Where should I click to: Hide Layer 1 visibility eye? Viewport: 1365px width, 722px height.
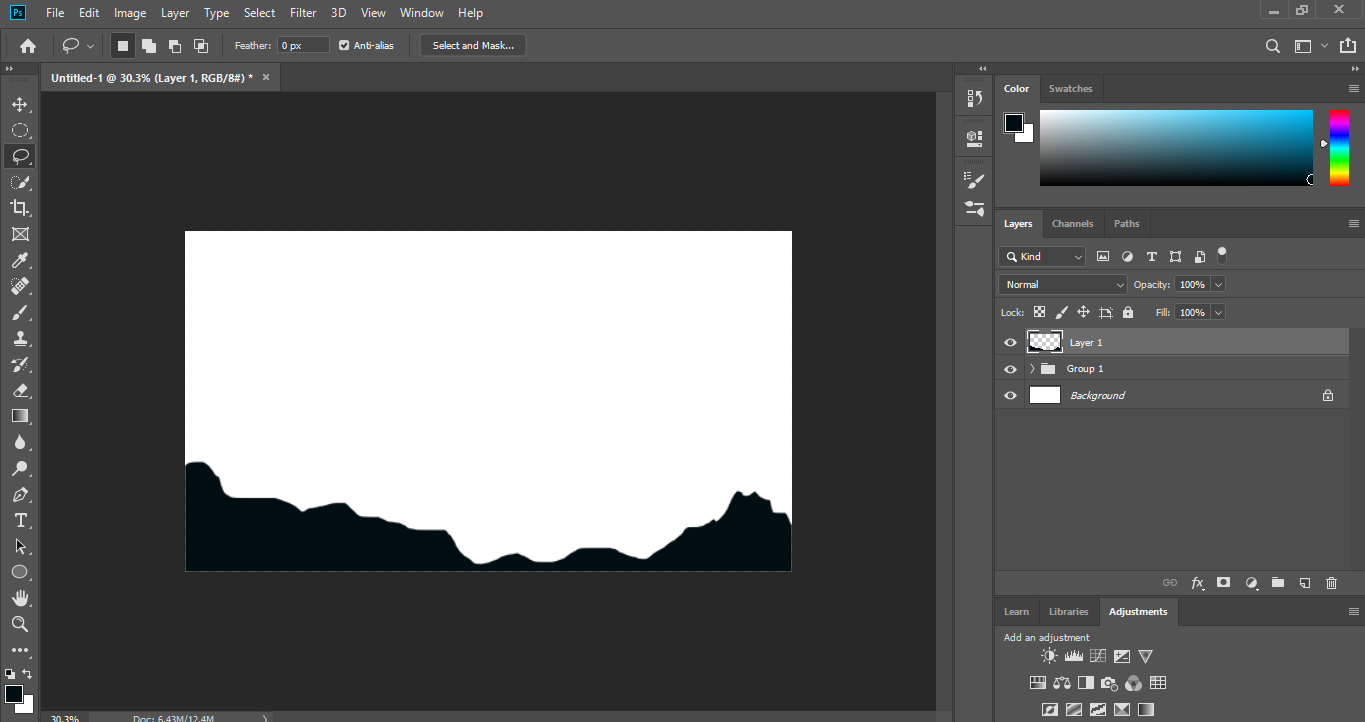(x=1010, y=343)
